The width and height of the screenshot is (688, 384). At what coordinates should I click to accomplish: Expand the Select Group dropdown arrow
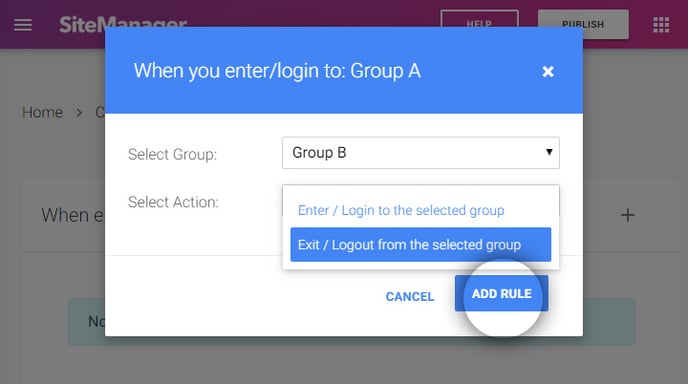549,152
